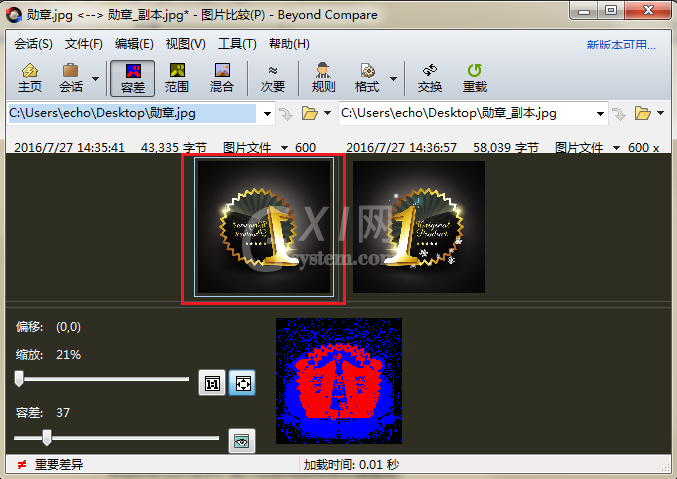Click the 容差 tolerance slider handle

coord(47,437)
